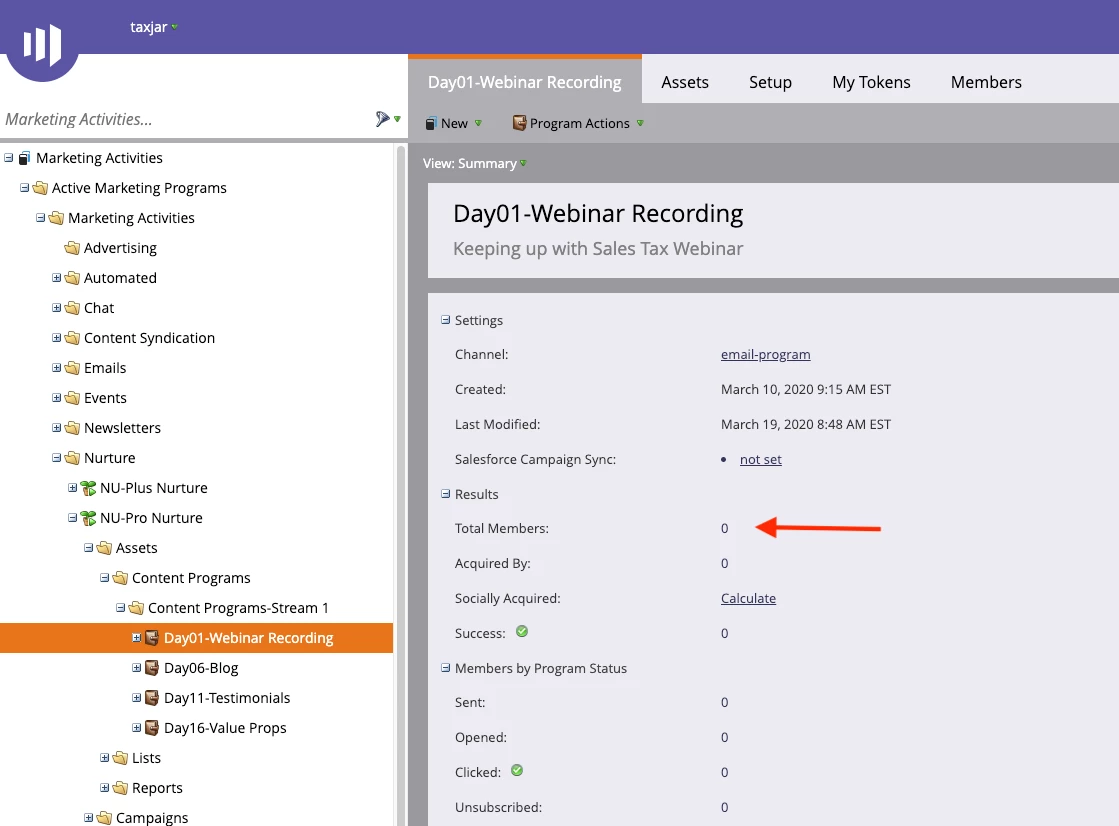Click the NU-Plus Nurture engagement icon
The image size is (1119, 826).
[x=88, y=488]
